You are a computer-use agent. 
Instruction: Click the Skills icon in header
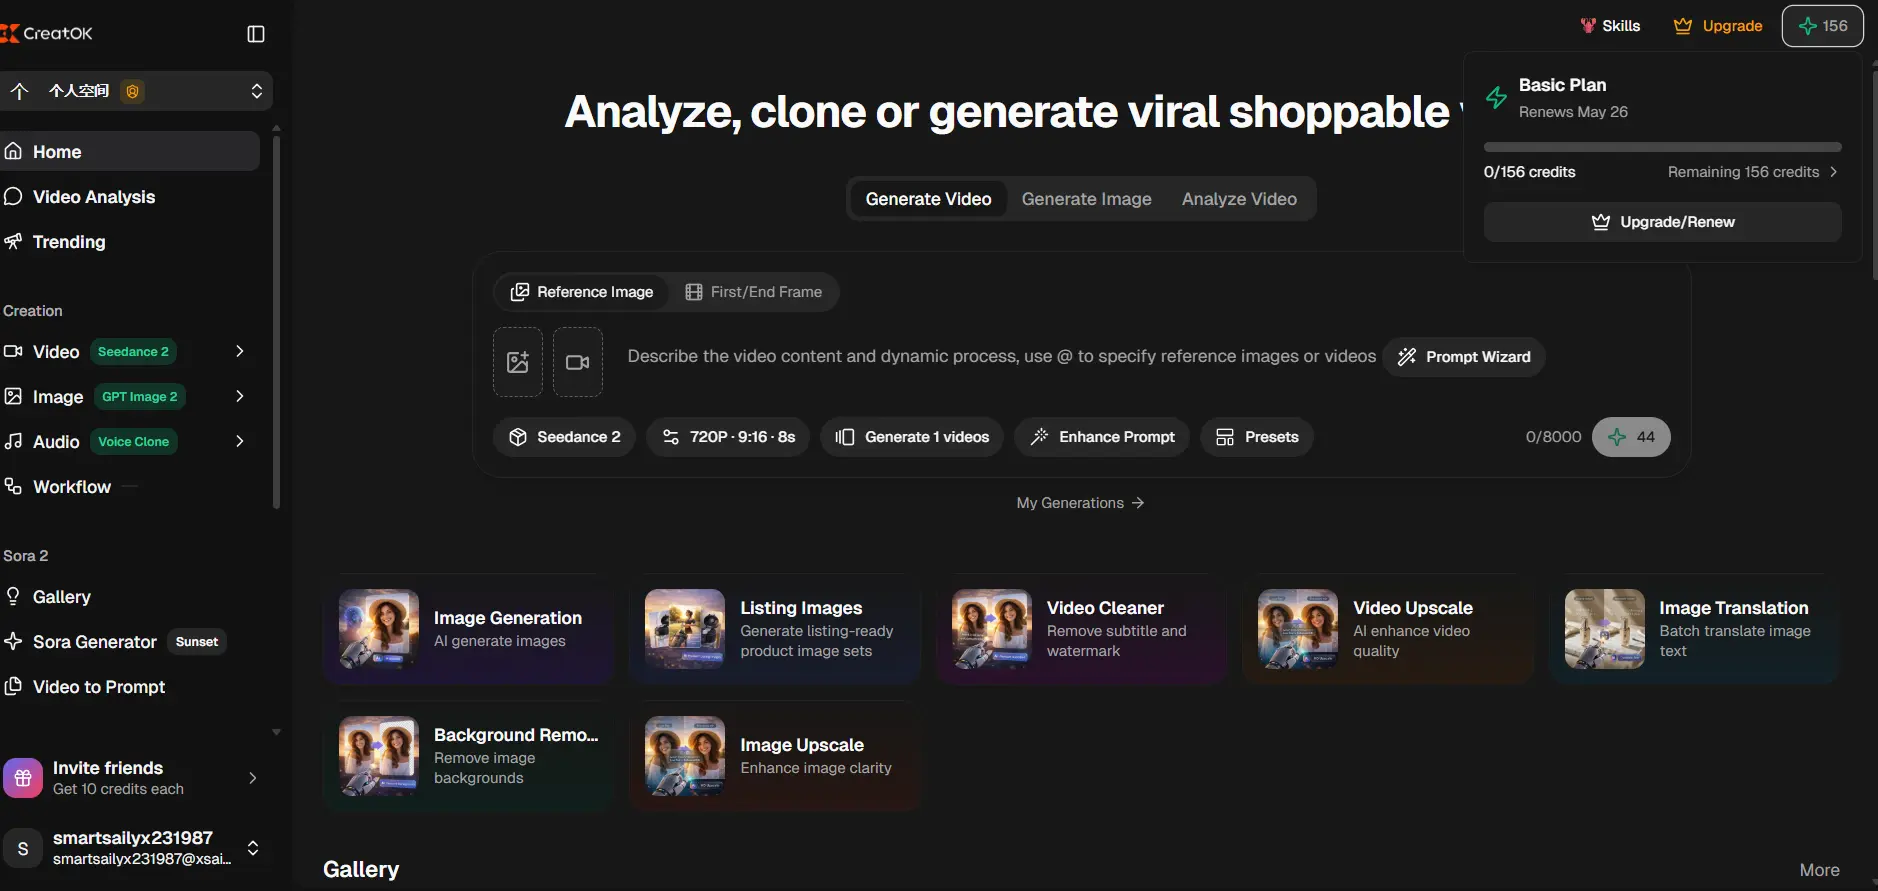(1588, 26)
